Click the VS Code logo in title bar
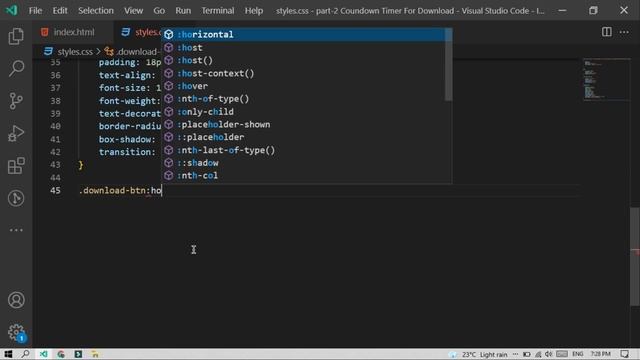Screen dimensions: 640x360 point(12,10)
